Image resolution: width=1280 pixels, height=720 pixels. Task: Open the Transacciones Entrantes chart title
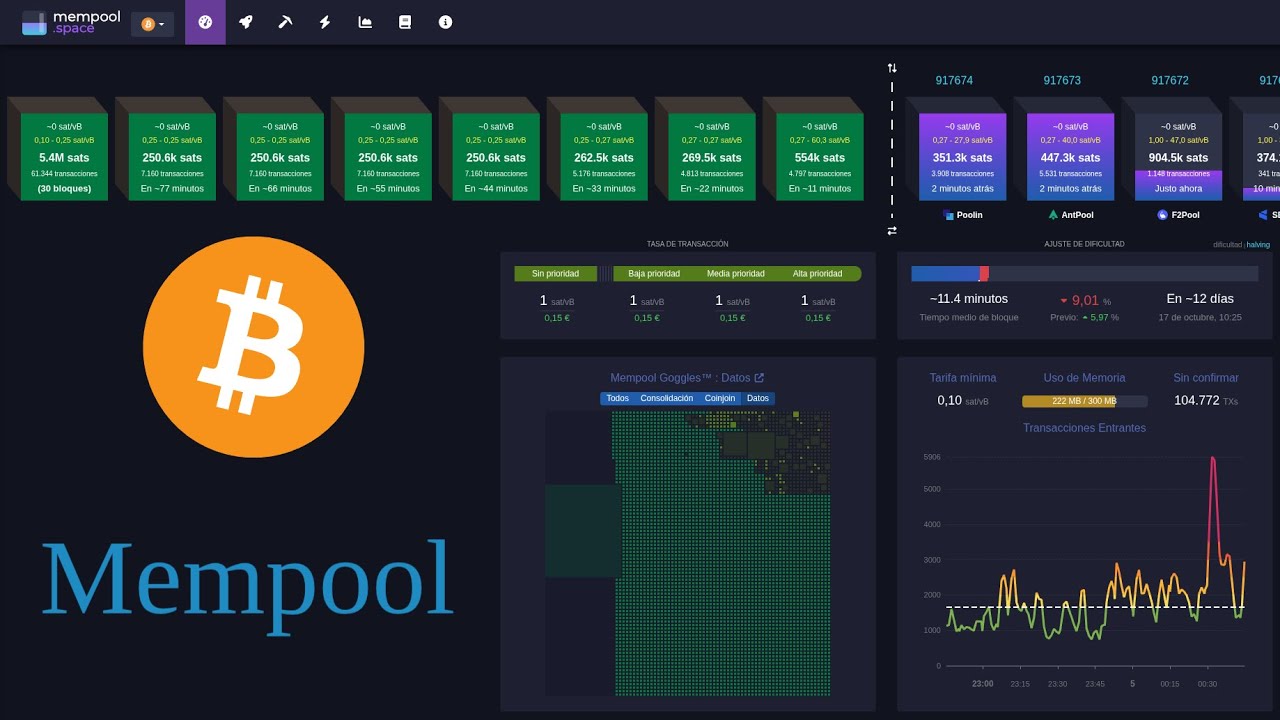coord(1084,428)
